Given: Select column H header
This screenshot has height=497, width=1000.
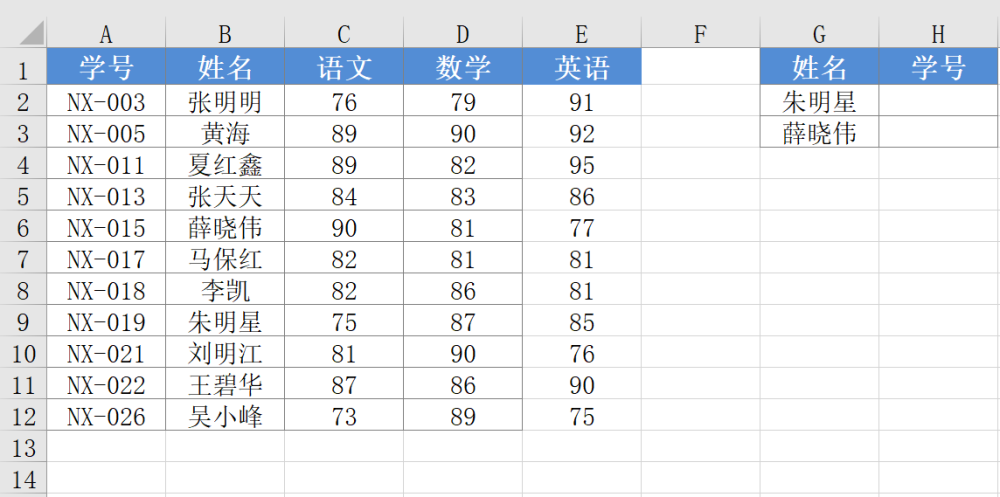Looking at the screenshot, I should click(x=938, y=35).
